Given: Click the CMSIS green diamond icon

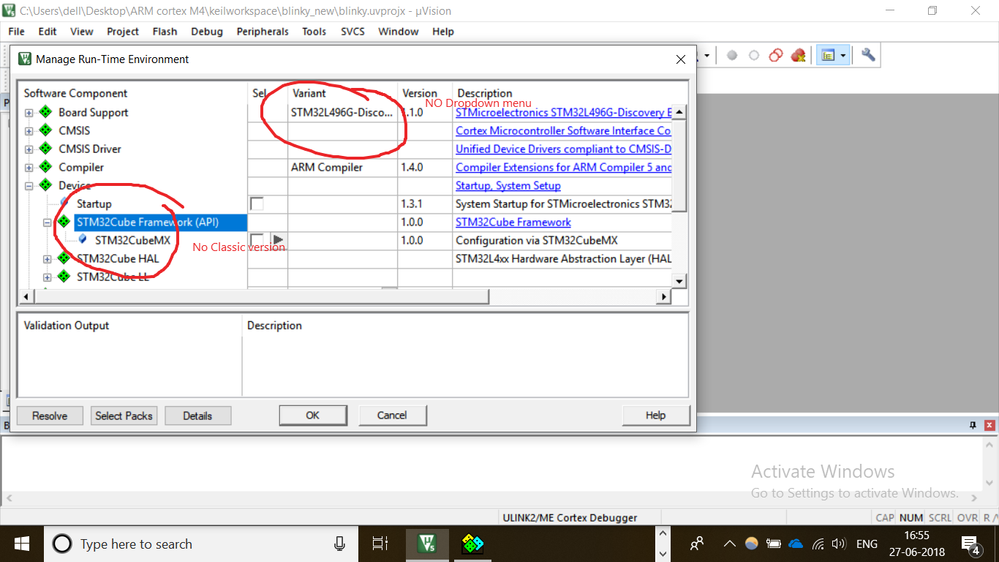Looking at the screenshot, I should (45, 130).
